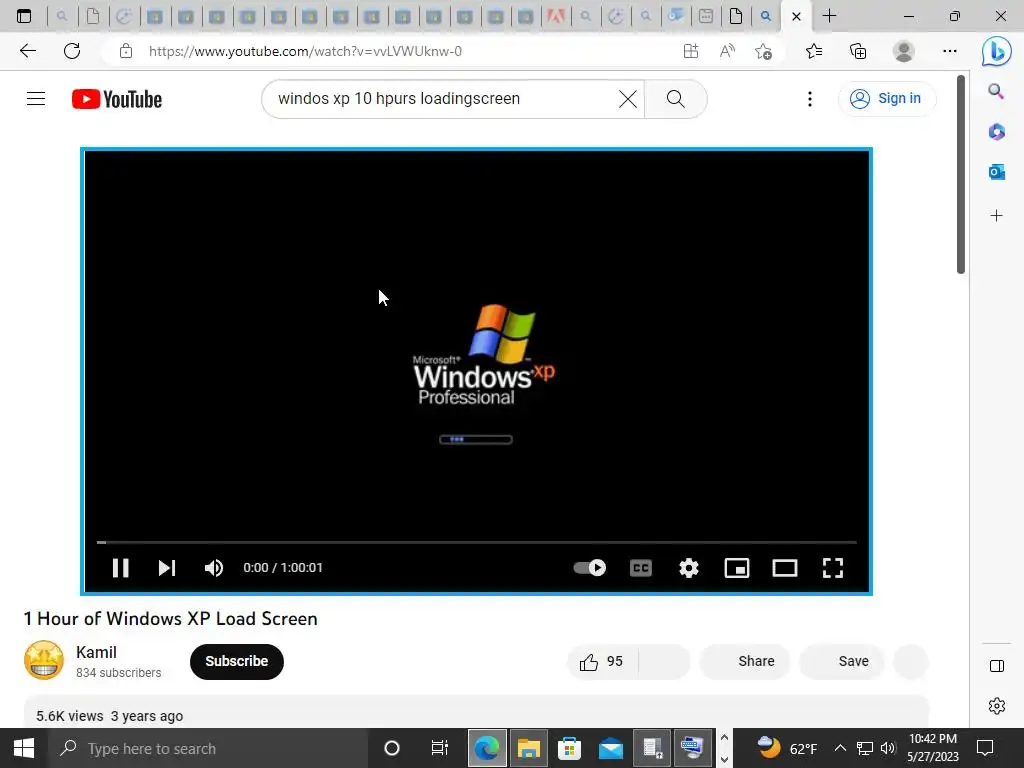
Task: Close the current YouTube tab
Action: 796,16
